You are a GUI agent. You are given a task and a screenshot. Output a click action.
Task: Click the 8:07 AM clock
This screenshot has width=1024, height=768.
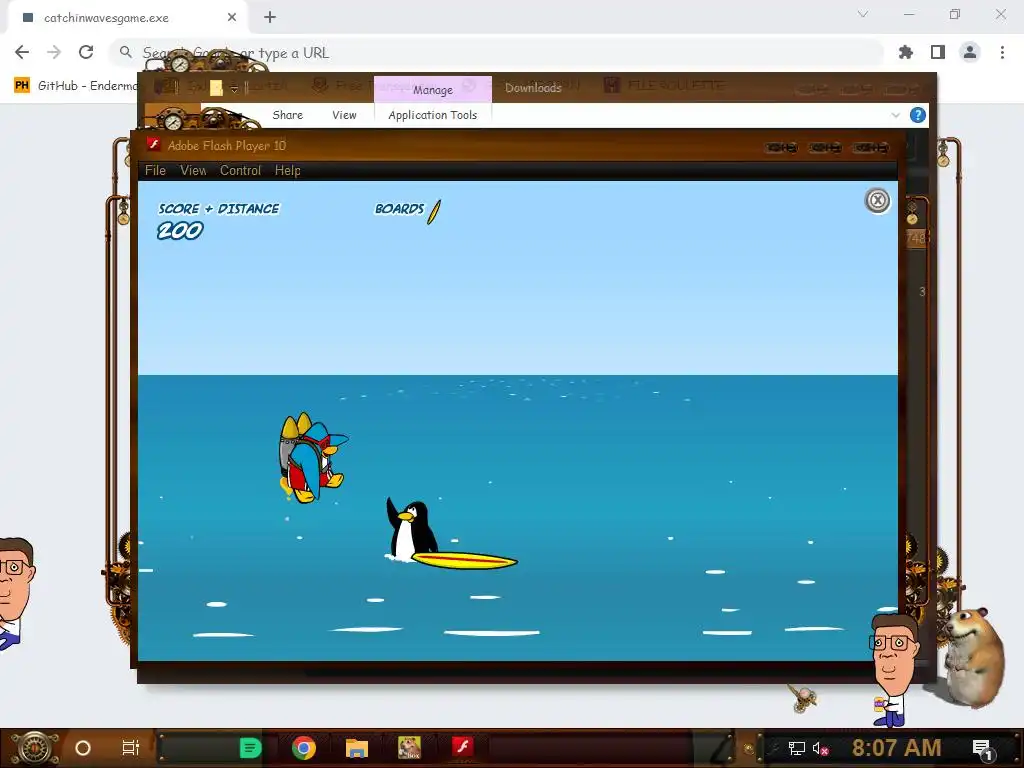[x=896, y=748]
